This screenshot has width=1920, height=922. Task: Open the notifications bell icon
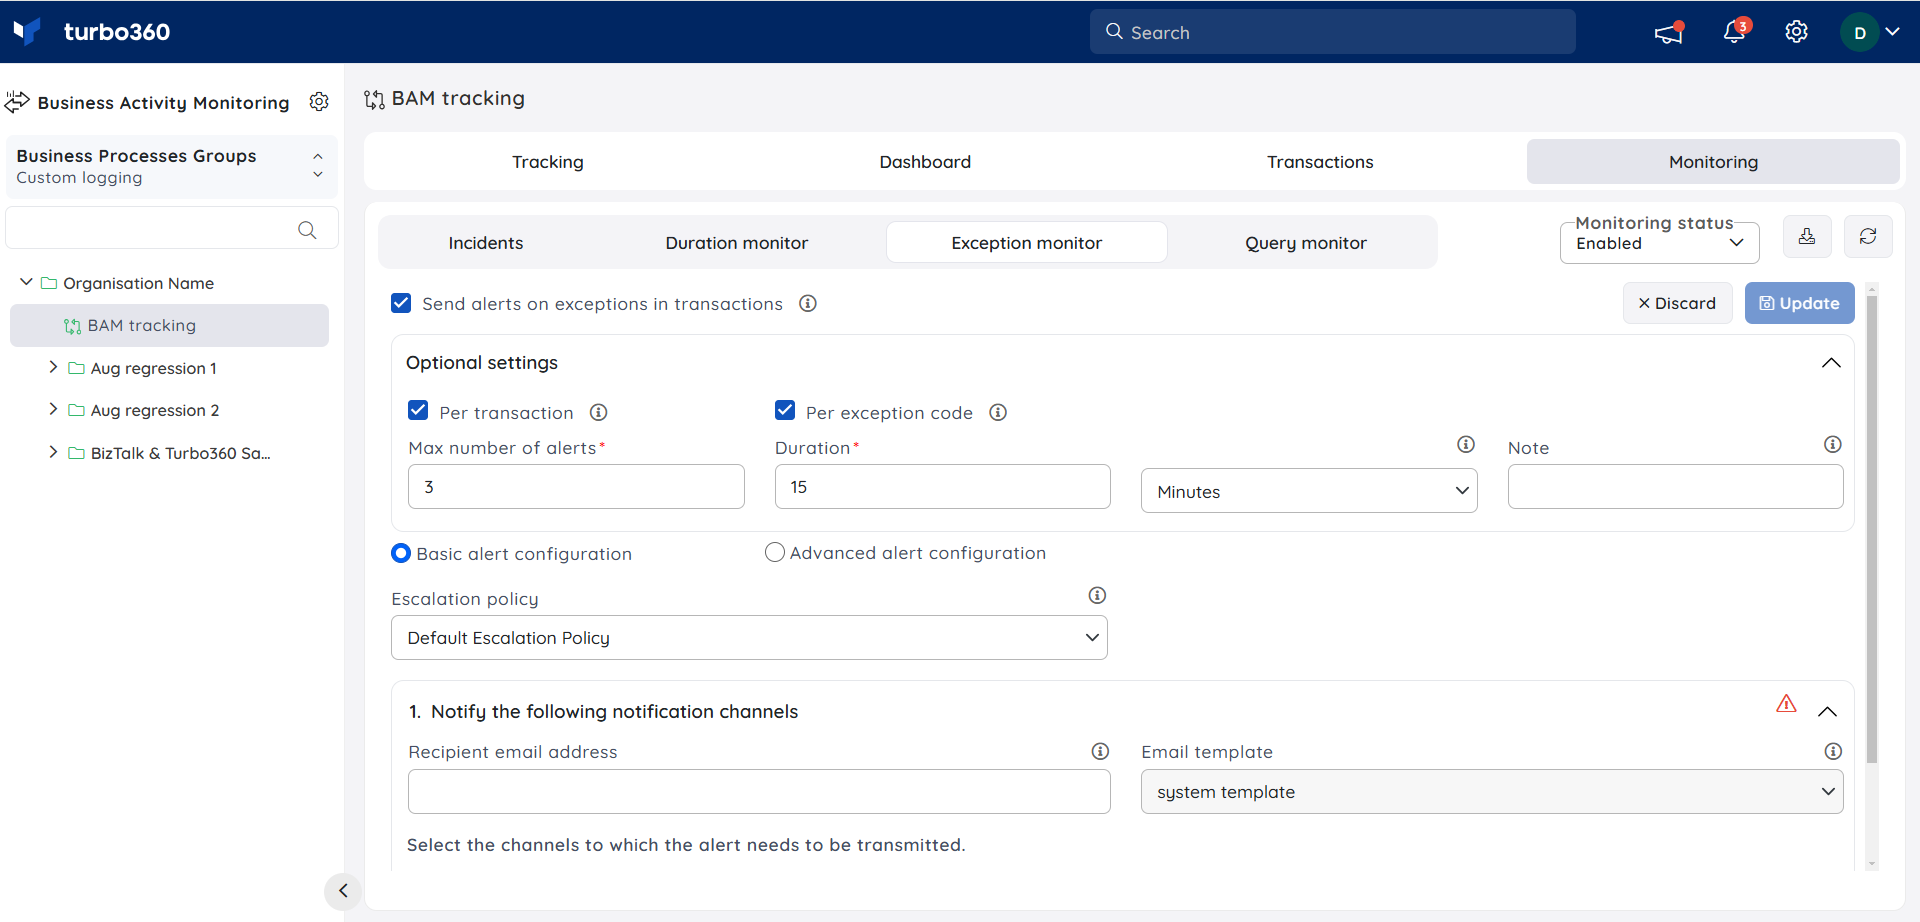coord(1735,32)
